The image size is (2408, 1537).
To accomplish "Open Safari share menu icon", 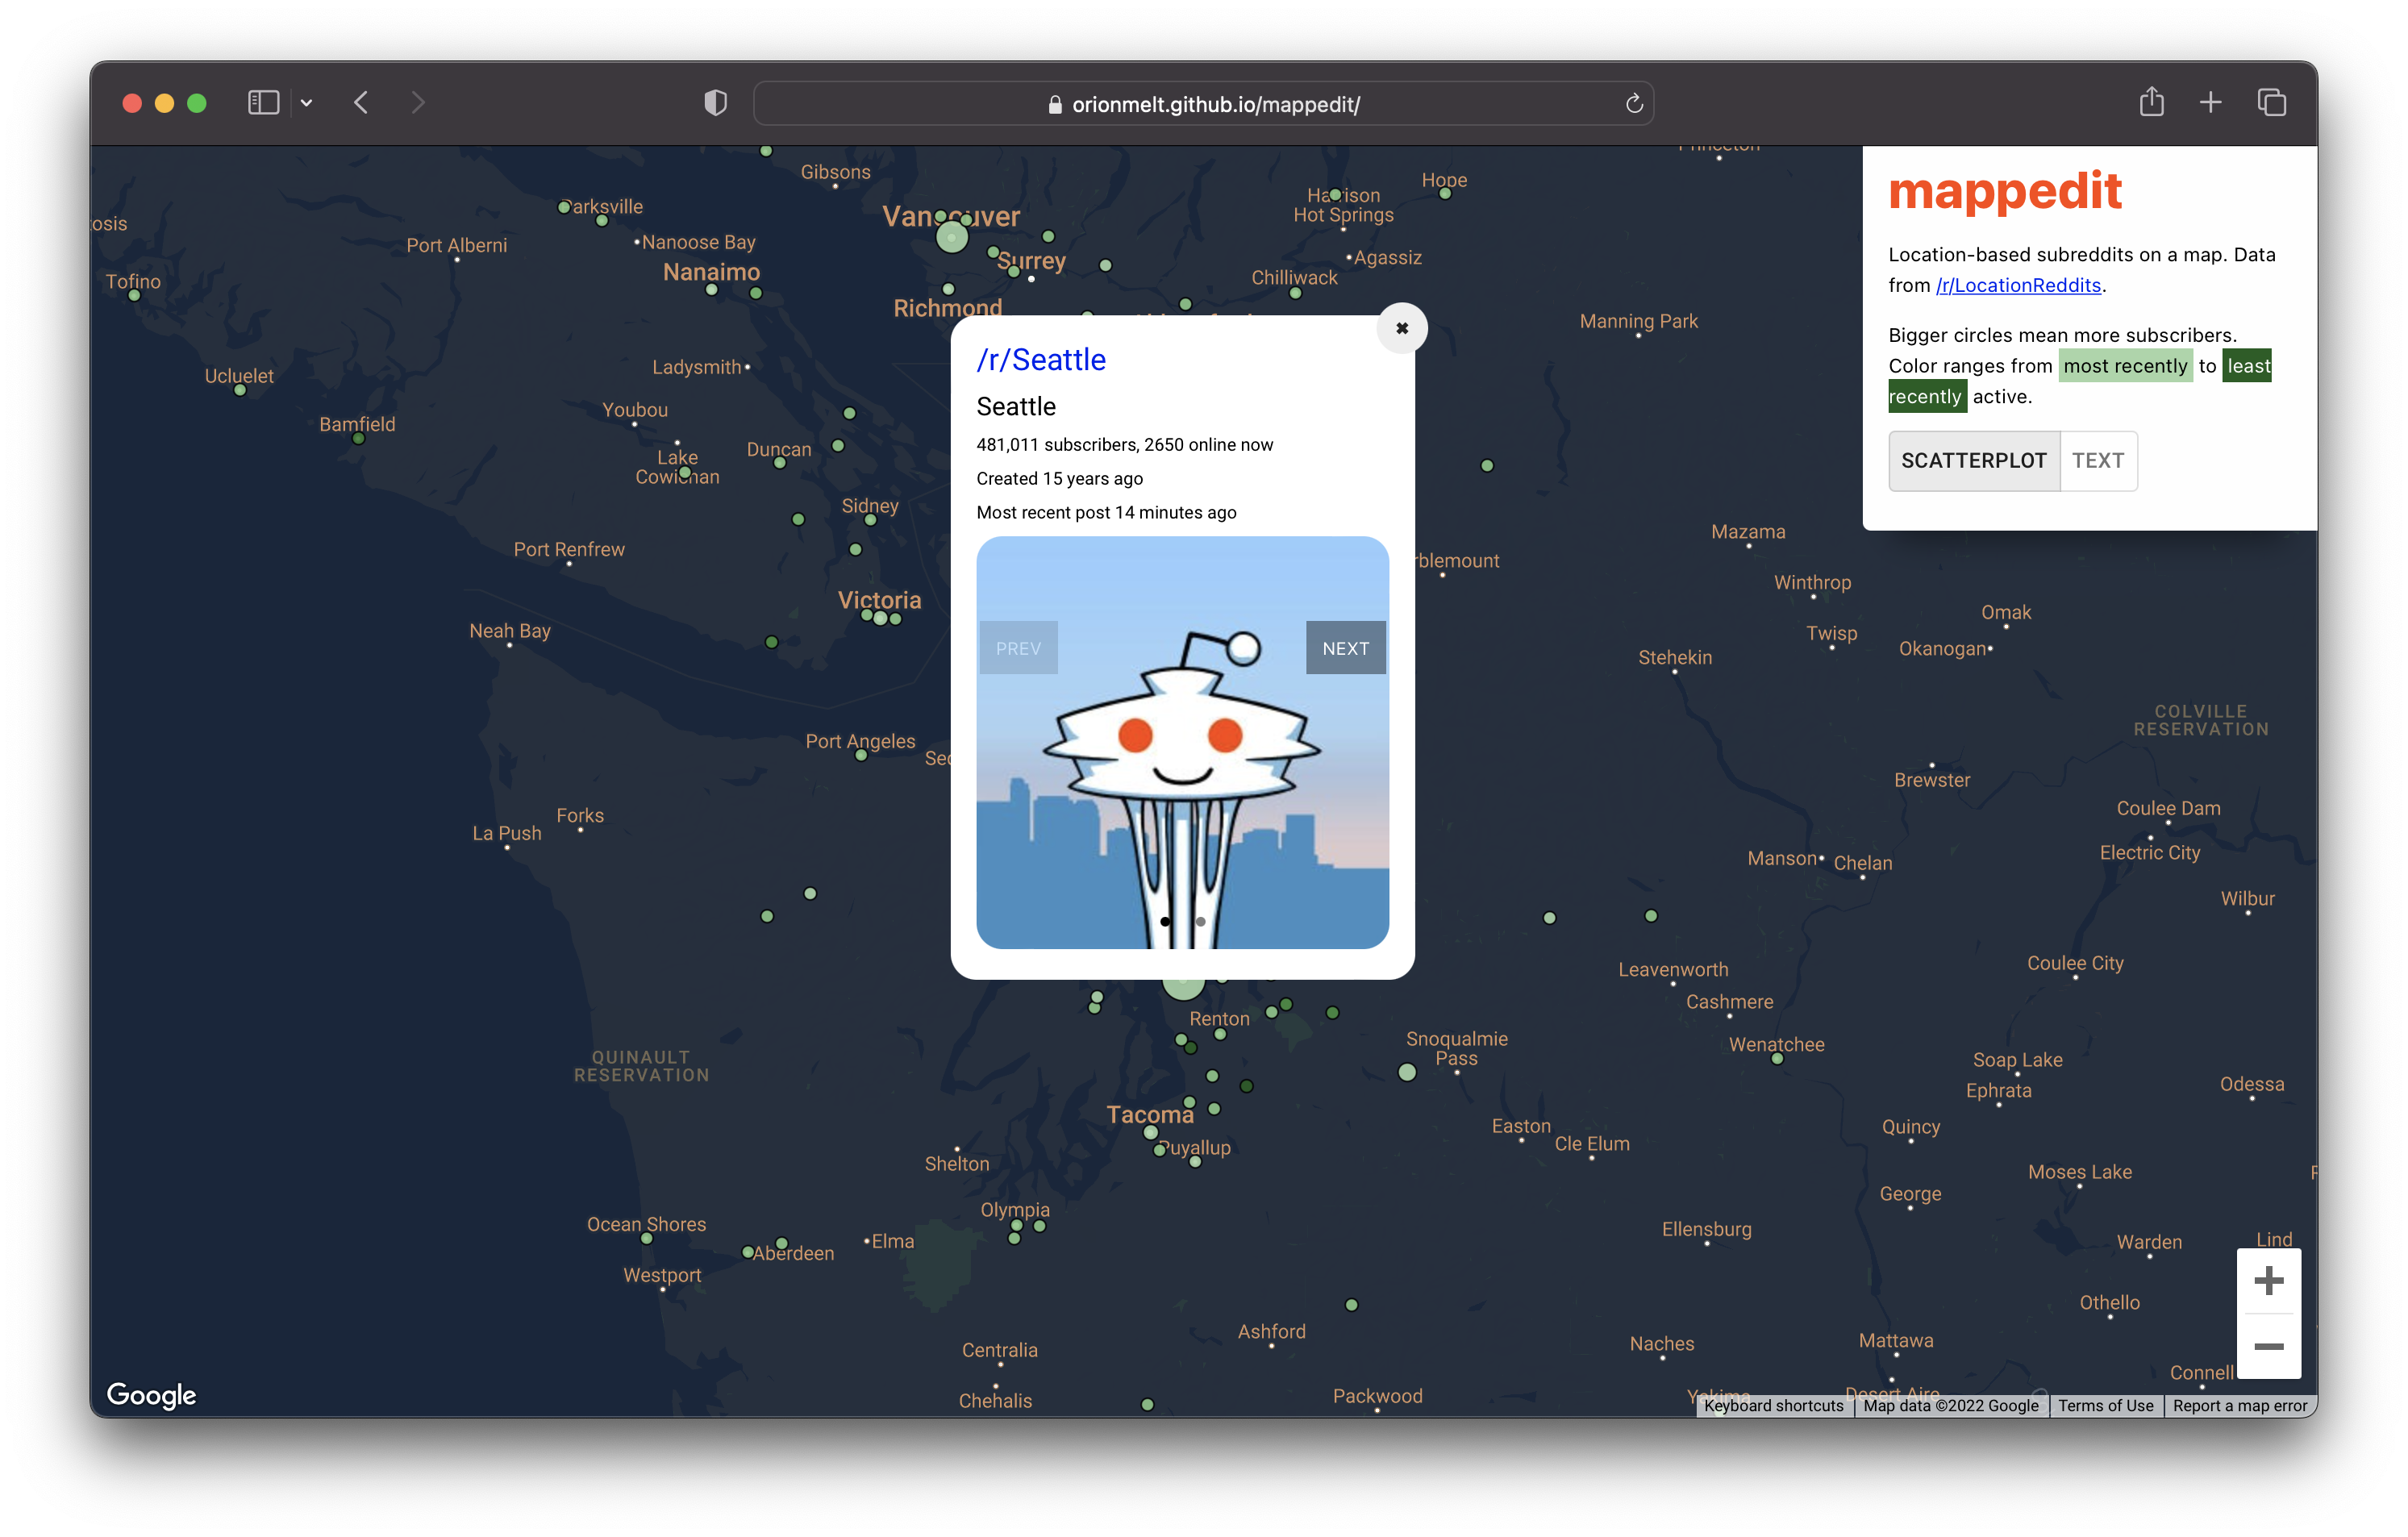I will [2151, 102].
